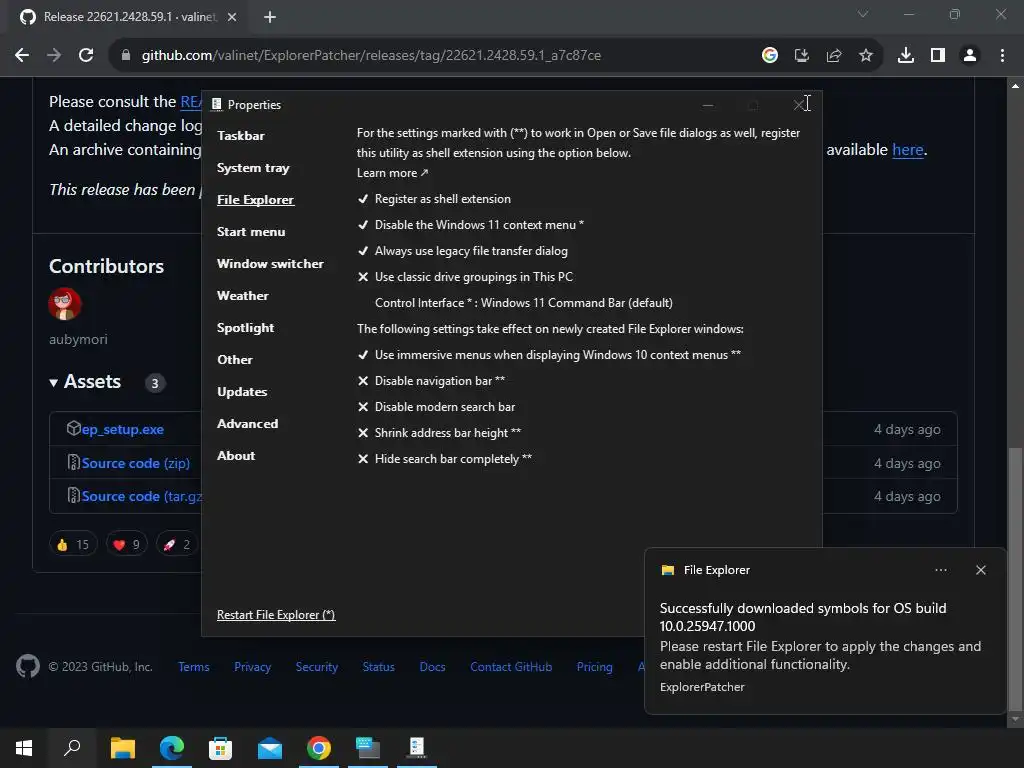The width and height of the screenshot is (1024, 768).
Task: Open taskbar search magnifier
Action: click(72, 748)
